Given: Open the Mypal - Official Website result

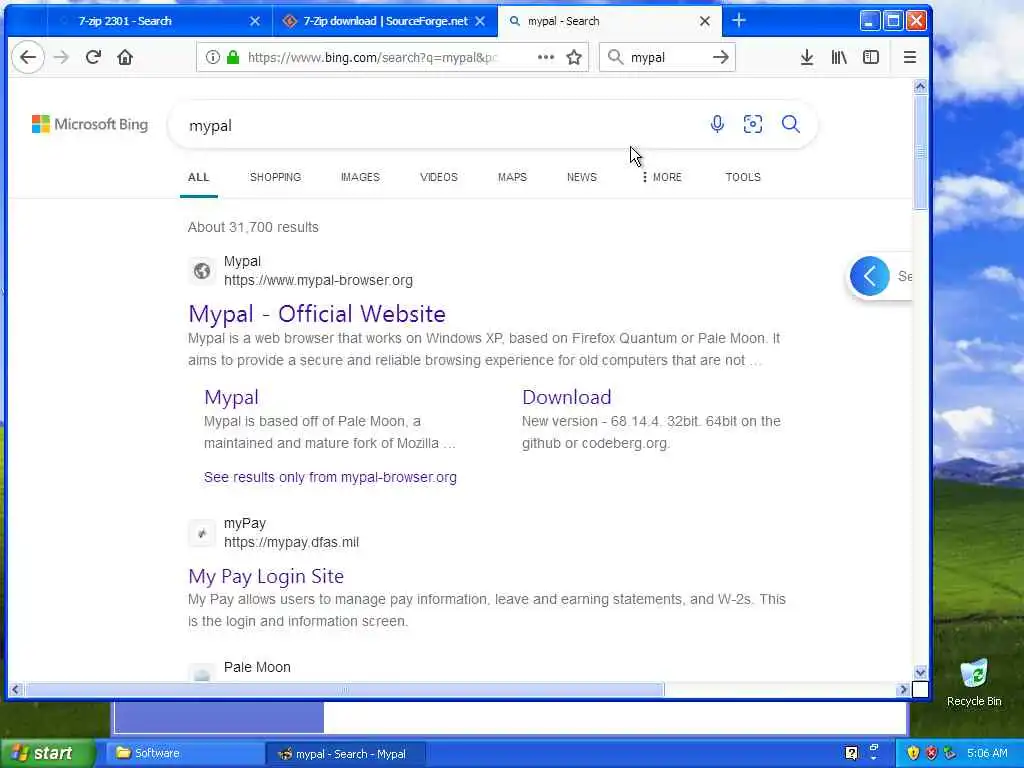Looking at the screenshot, I should point(317,313).
